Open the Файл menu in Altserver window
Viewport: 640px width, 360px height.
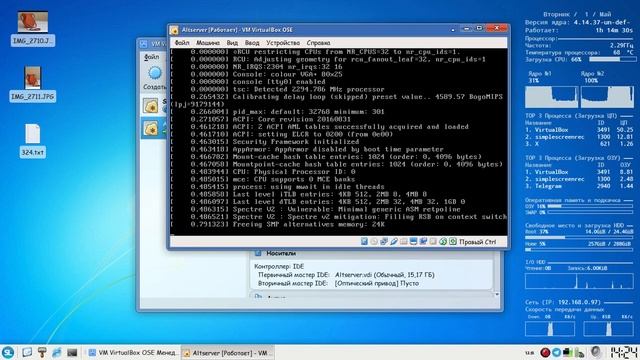point(182,42)
